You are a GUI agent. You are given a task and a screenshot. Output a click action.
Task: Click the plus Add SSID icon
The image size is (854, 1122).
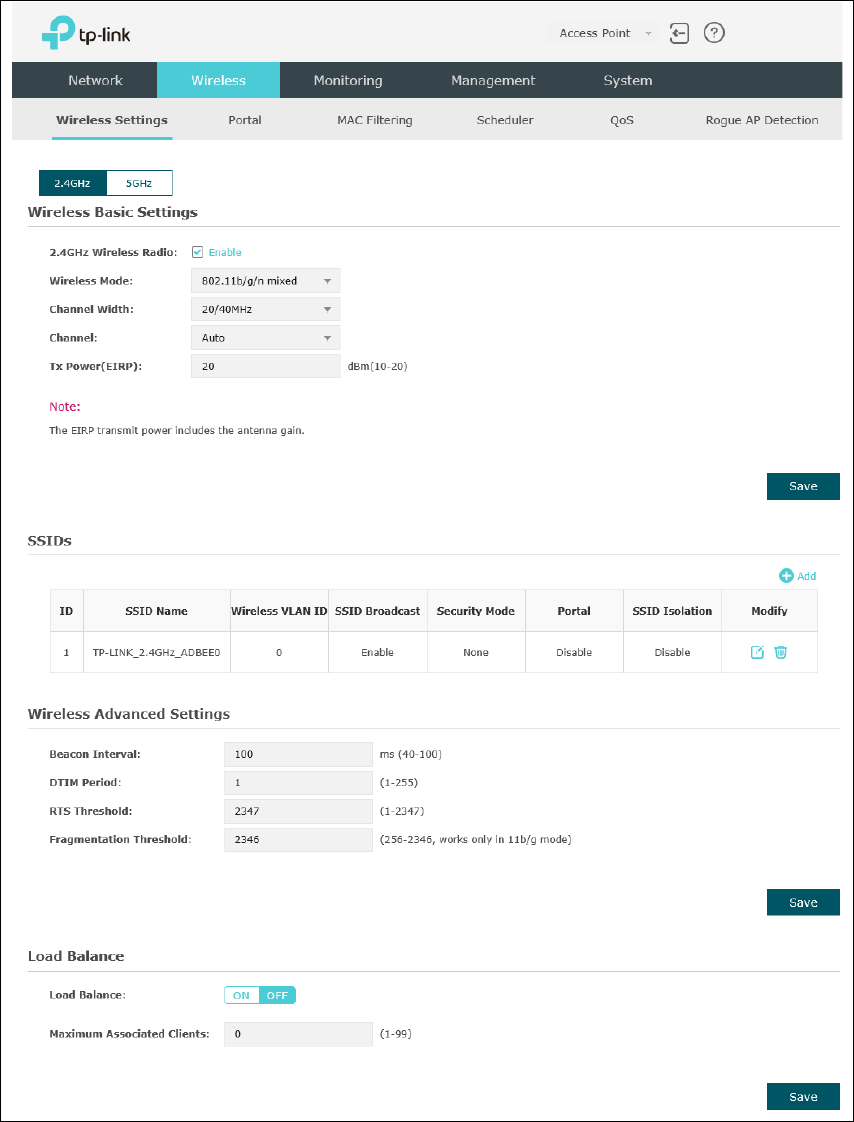point(787,575)
